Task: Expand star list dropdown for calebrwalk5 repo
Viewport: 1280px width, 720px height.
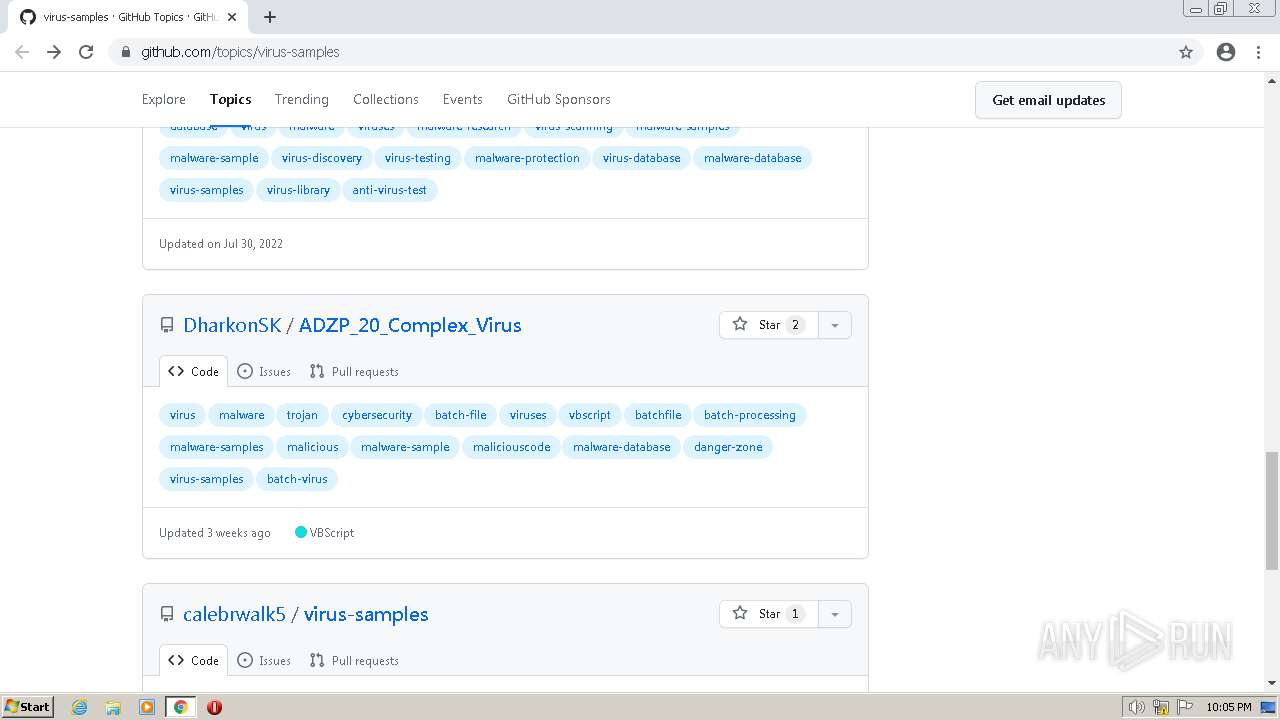Action: (835, 614)
